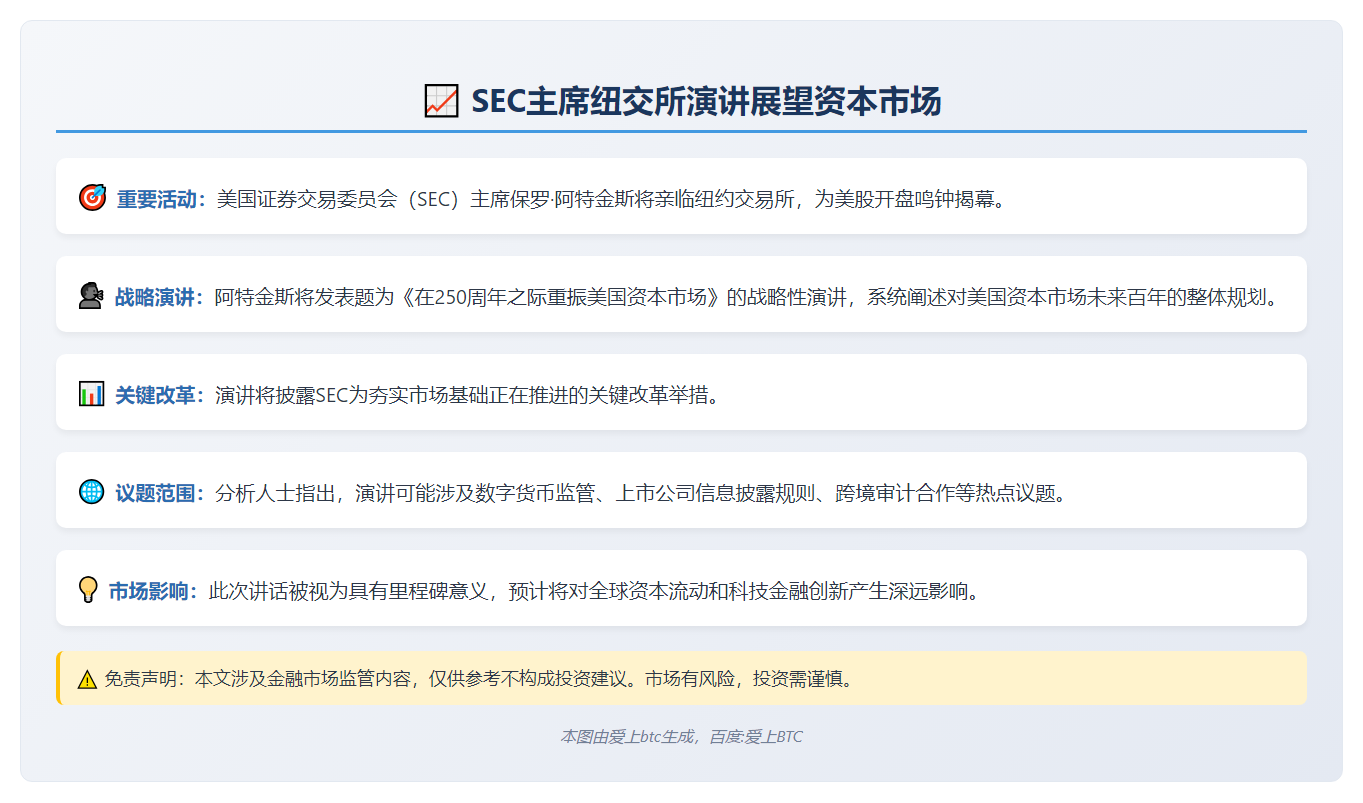Open the 关键改革 section card
Viewport: 1363px width, 803px height.
(x=683, y=392)
